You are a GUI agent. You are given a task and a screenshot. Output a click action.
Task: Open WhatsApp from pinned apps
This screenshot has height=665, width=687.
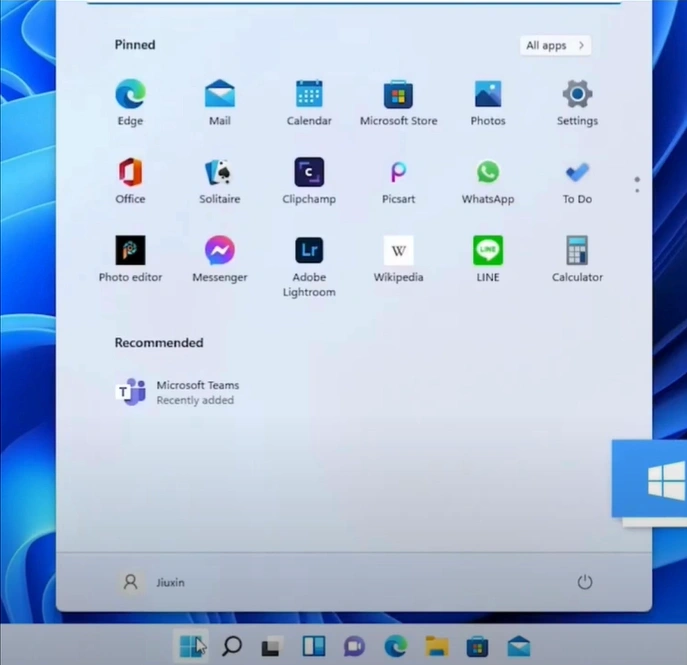pos(488,180)
